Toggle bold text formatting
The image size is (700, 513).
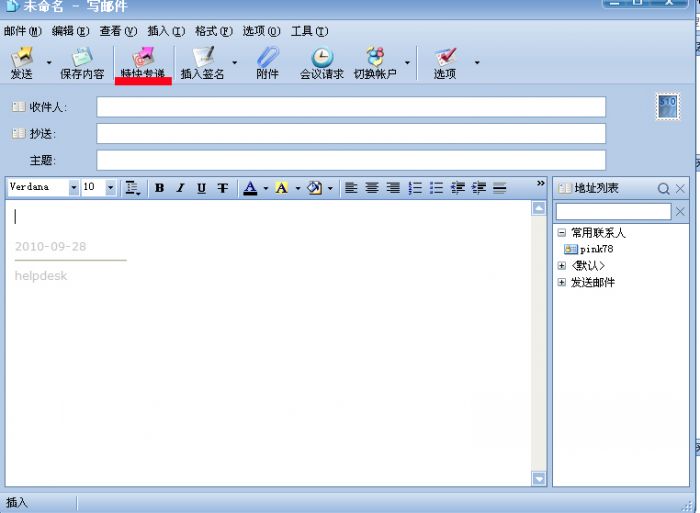(159, 188)
